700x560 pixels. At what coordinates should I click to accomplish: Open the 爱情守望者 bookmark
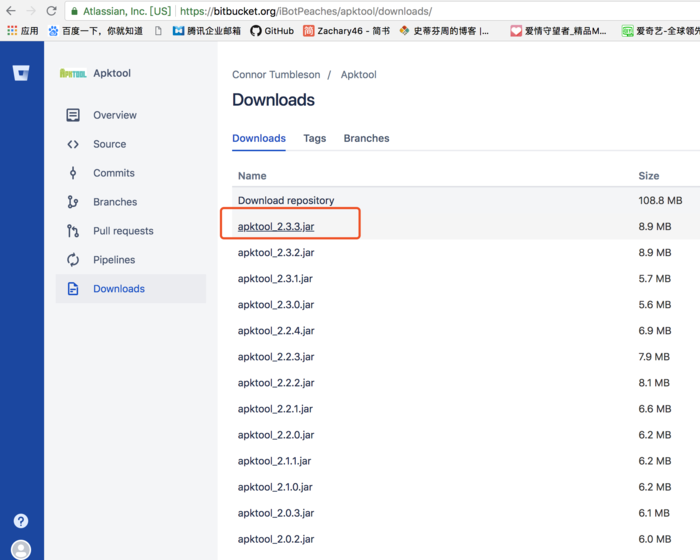click(558, 31)
